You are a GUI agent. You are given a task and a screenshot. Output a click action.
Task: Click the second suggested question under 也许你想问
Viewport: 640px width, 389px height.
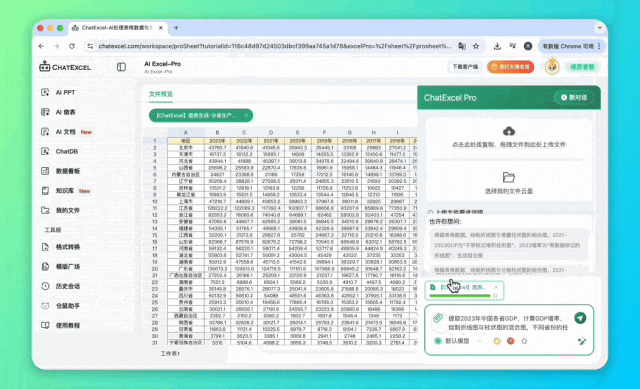coord(509,270)
